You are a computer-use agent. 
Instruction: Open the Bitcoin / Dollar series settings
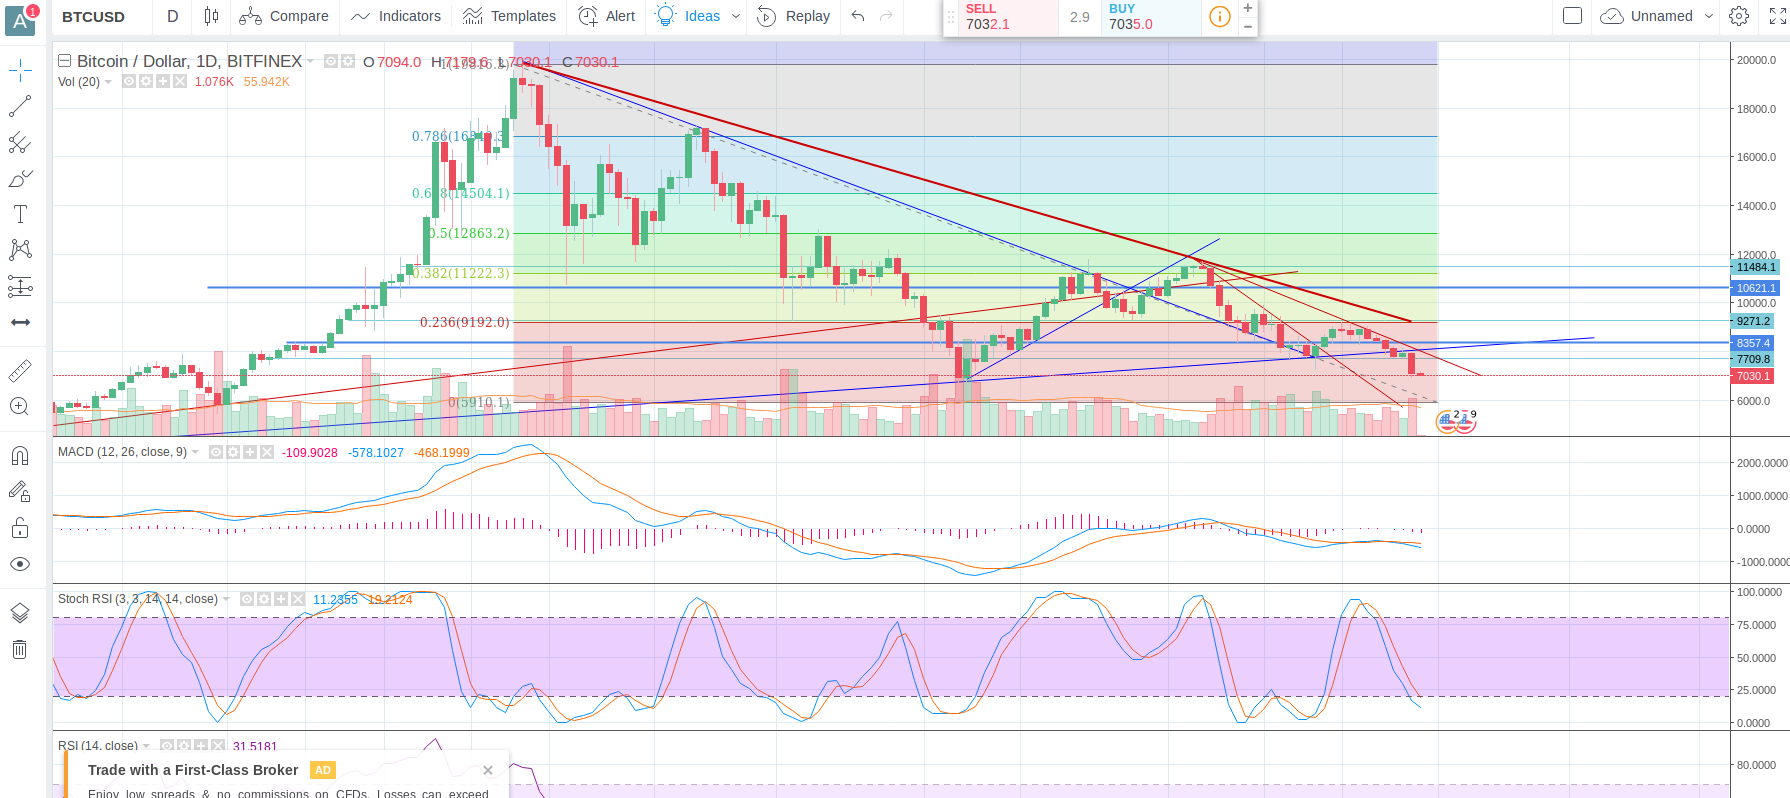tap(348, 61)
